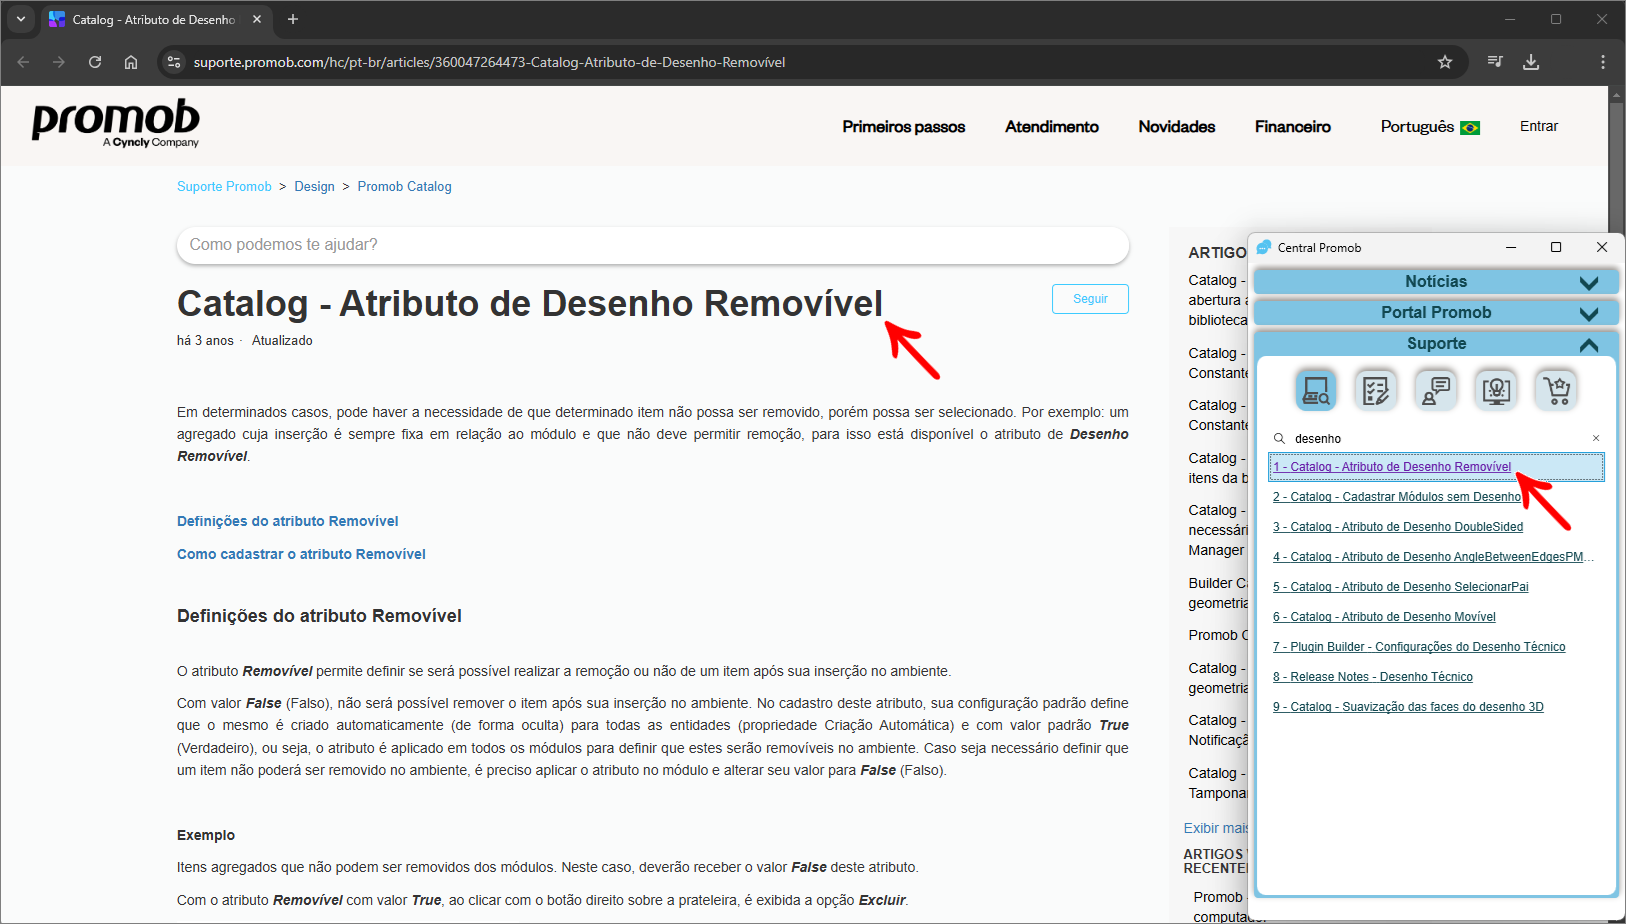Open the media control icon in toolbar
1626x924 pixels.
[x=1495, y=62]
